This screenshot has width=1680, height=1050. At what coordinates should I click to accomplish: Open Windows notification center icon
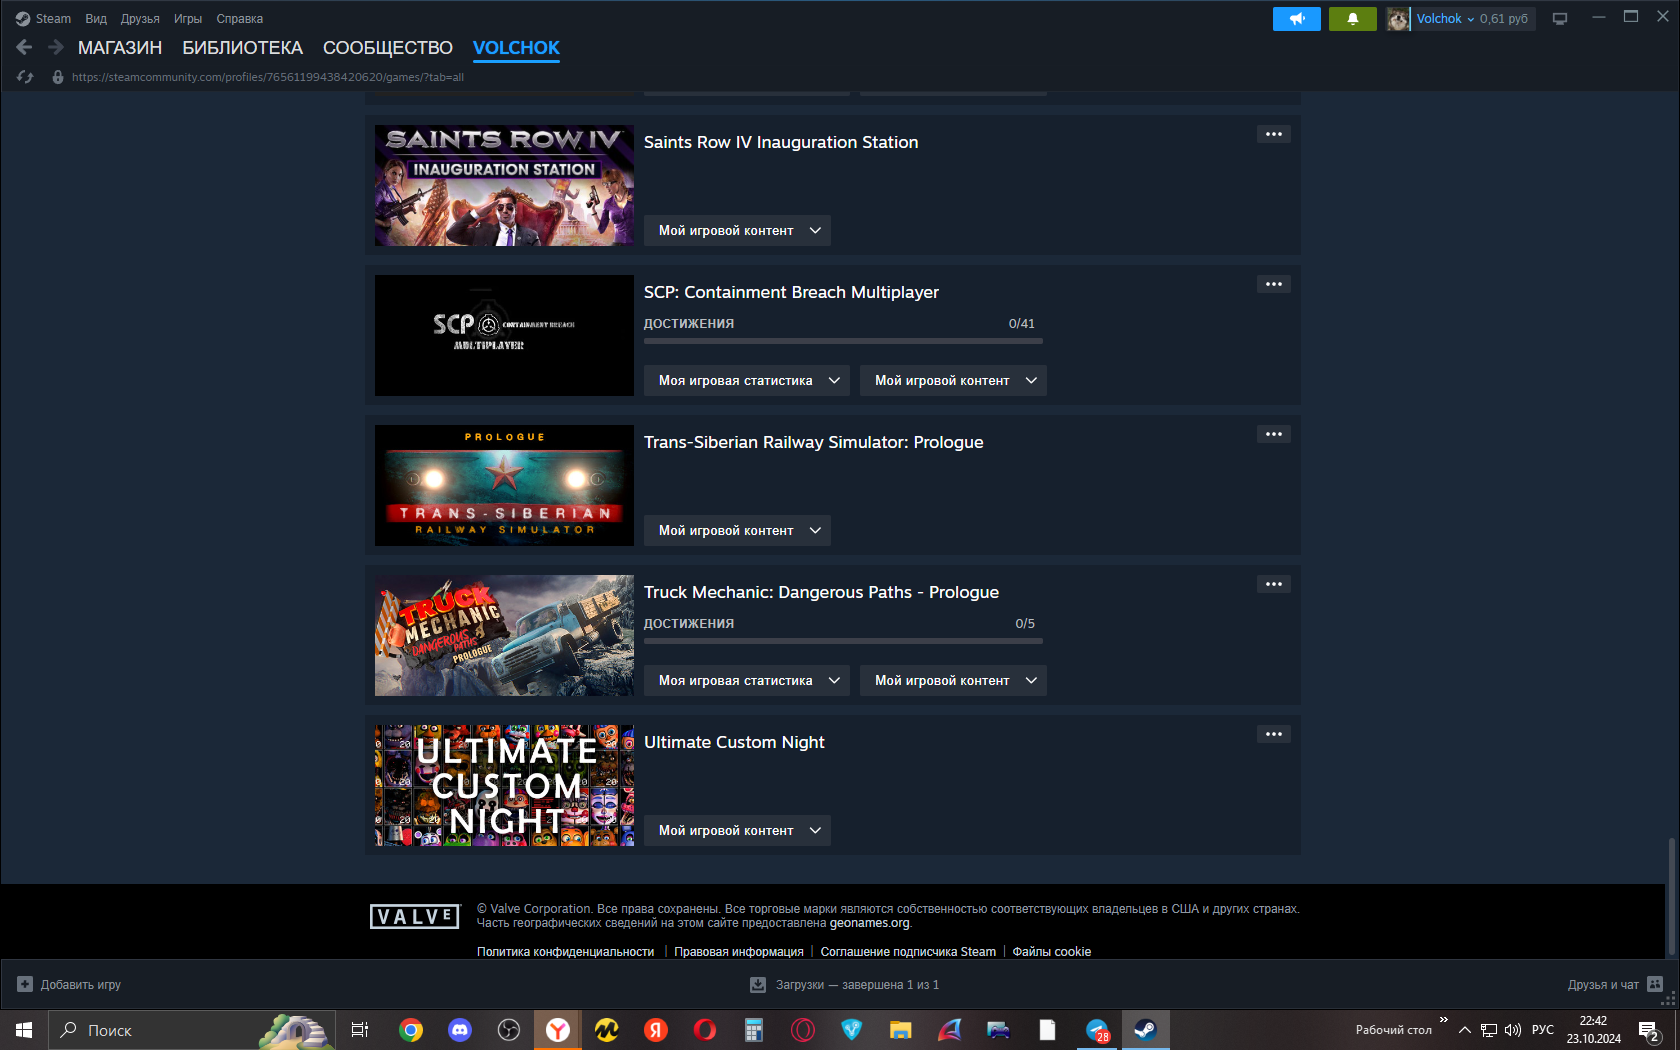click(x=1649, y=1030)
